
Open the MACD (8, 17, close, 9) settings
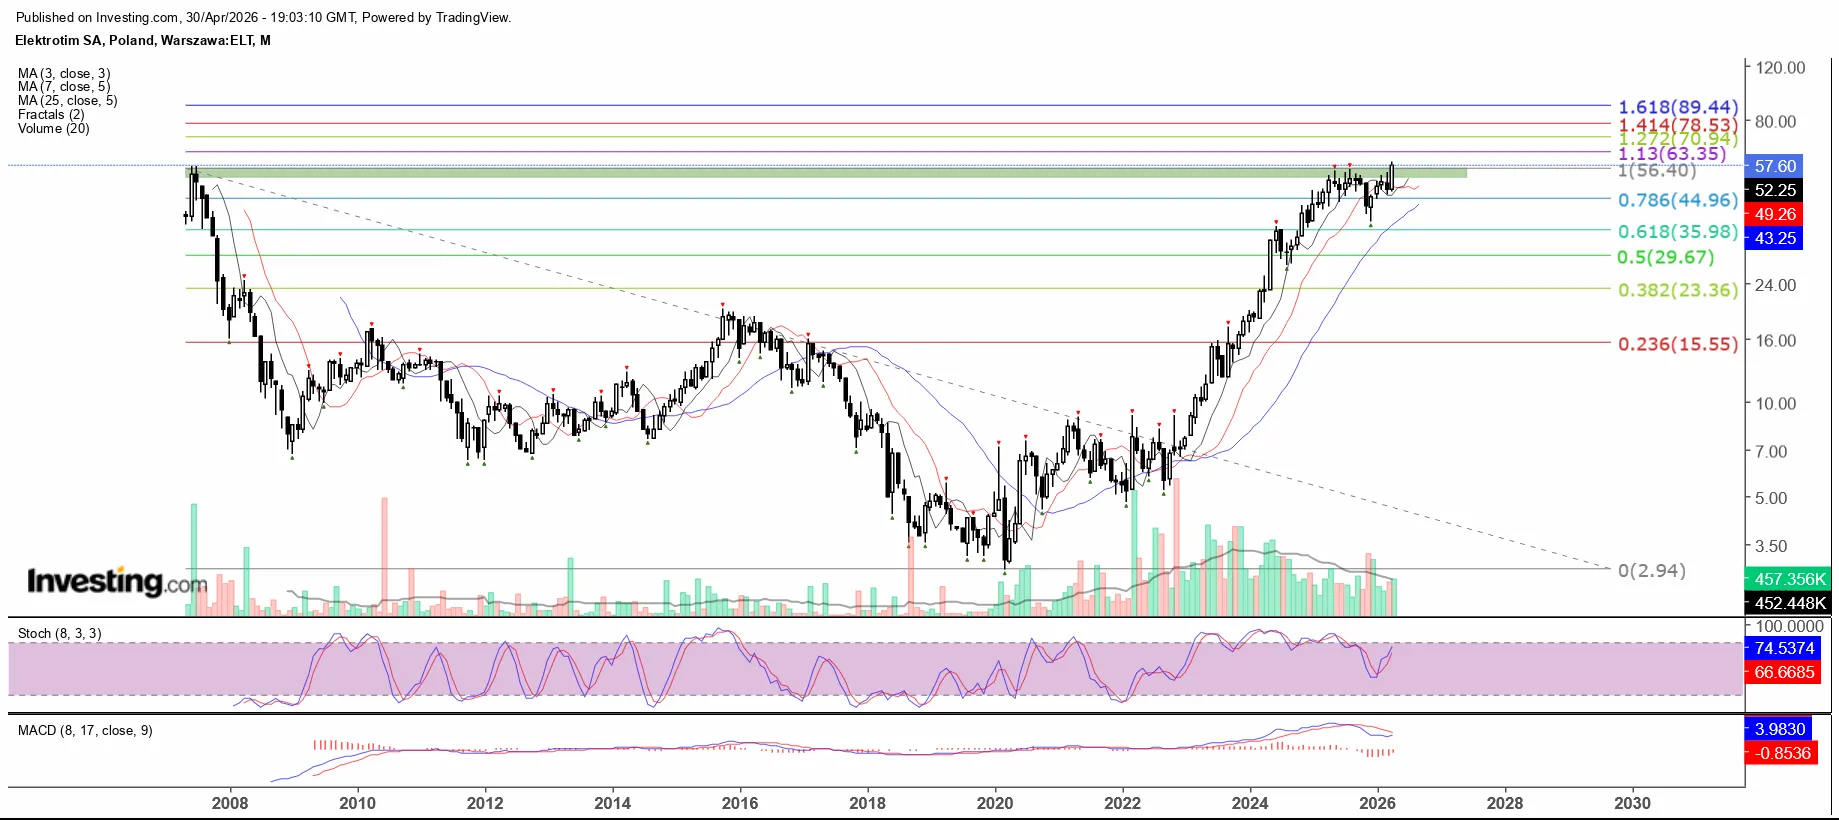85,731
